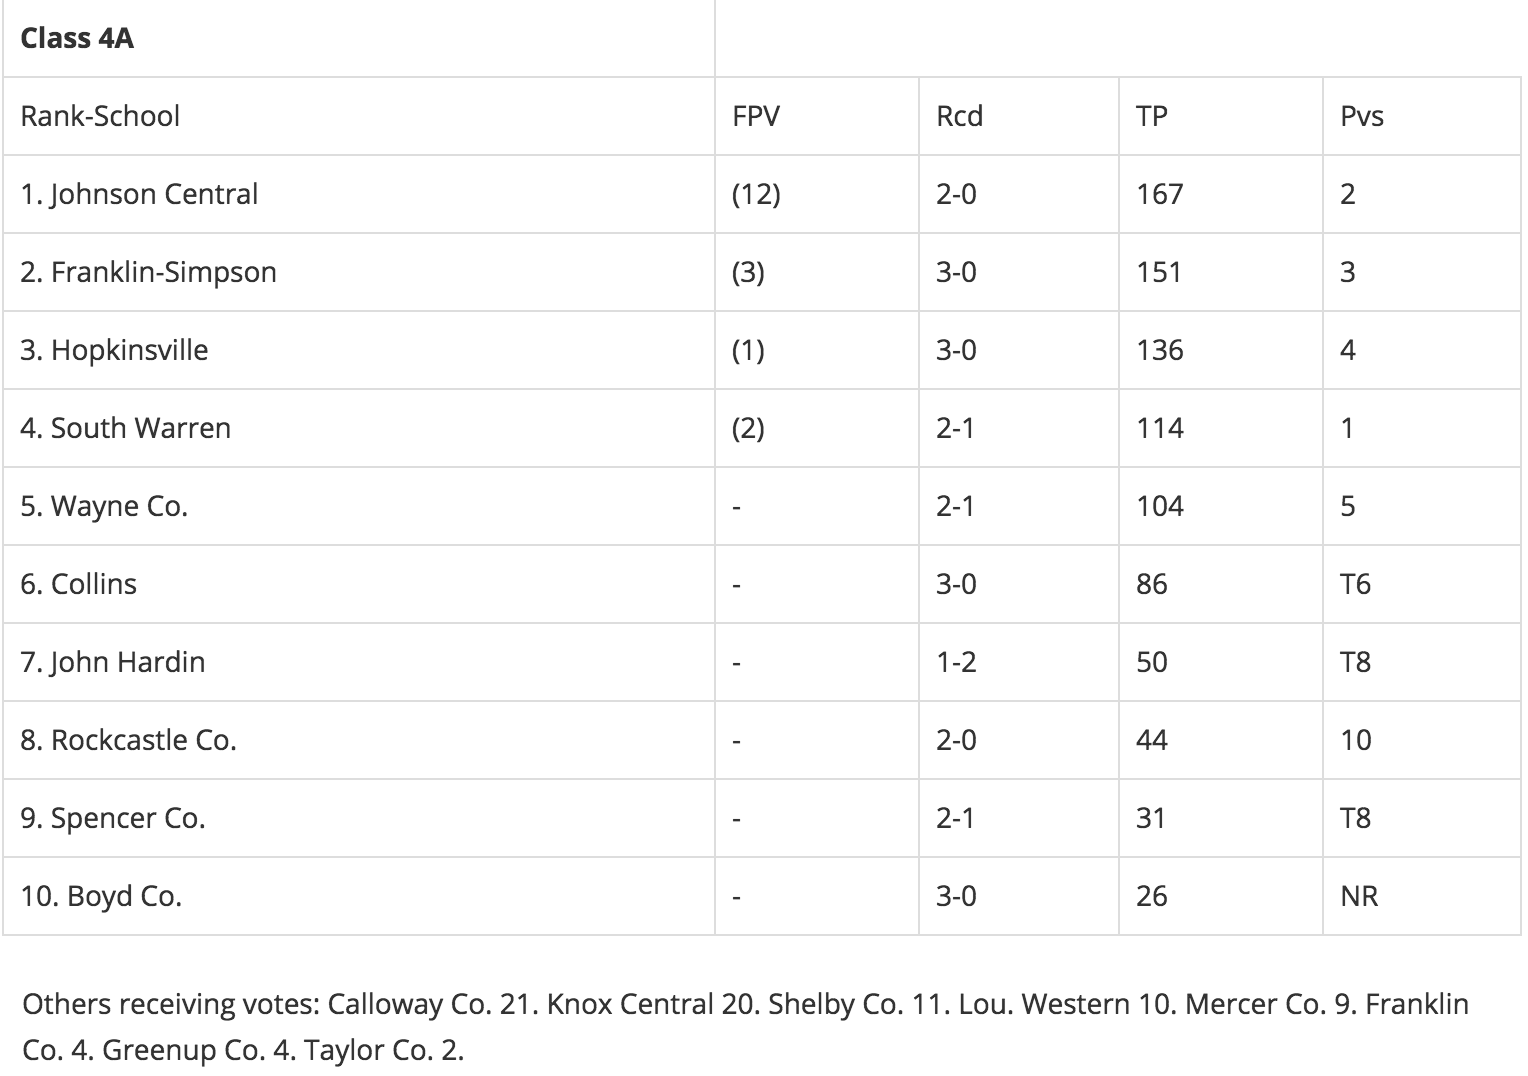Click the Others receiving votes paragraph

(745, 1027)
